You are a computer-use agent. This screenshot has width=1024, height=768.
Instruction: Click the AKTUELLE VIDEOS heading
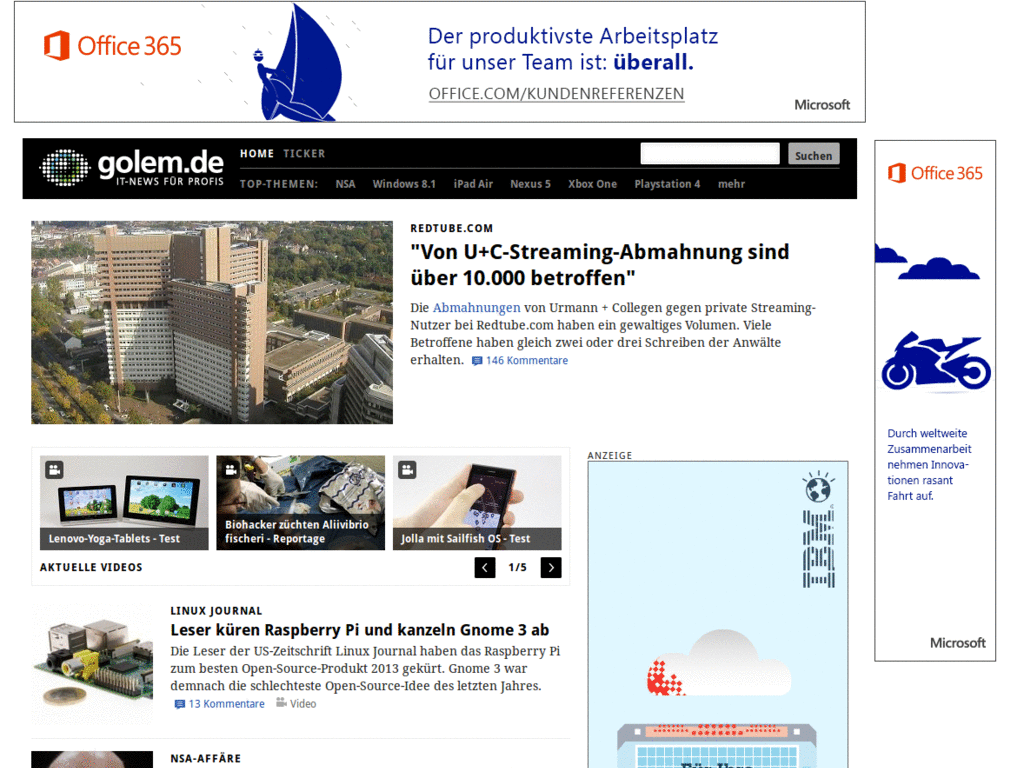(91, 568)
